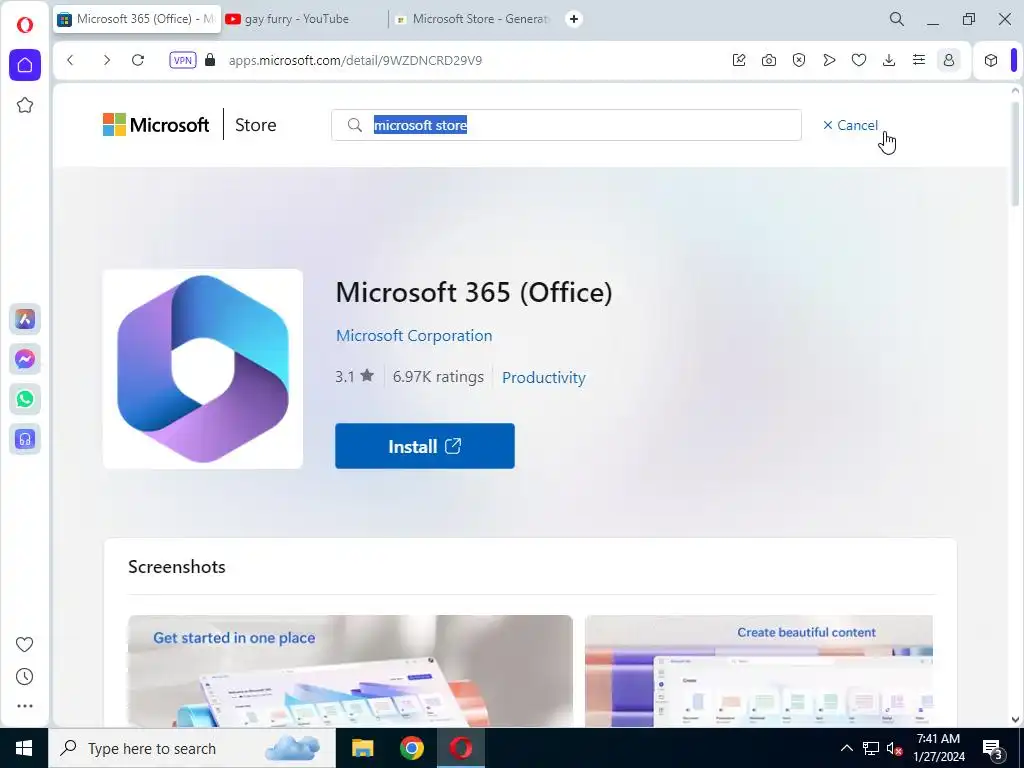Click the Opera icon in the taskbar

tap(461, 748)
